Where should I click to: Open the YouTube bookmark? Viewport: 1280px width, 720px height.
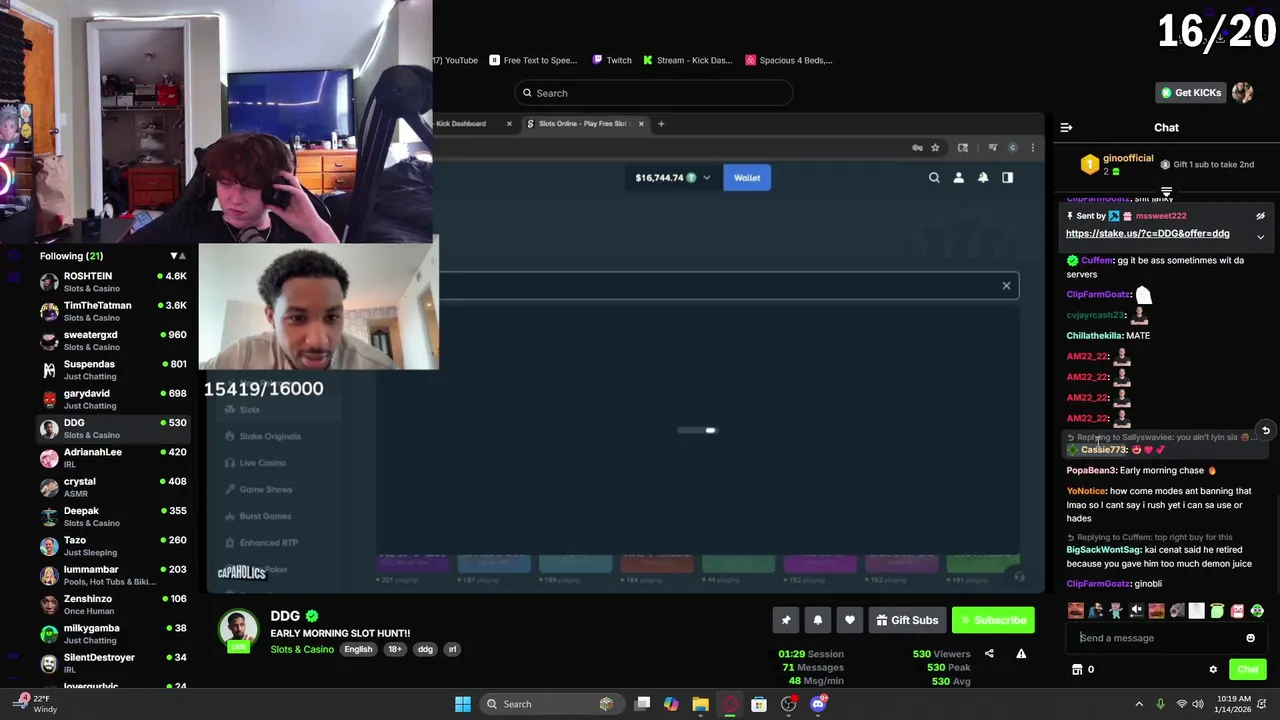457,60
